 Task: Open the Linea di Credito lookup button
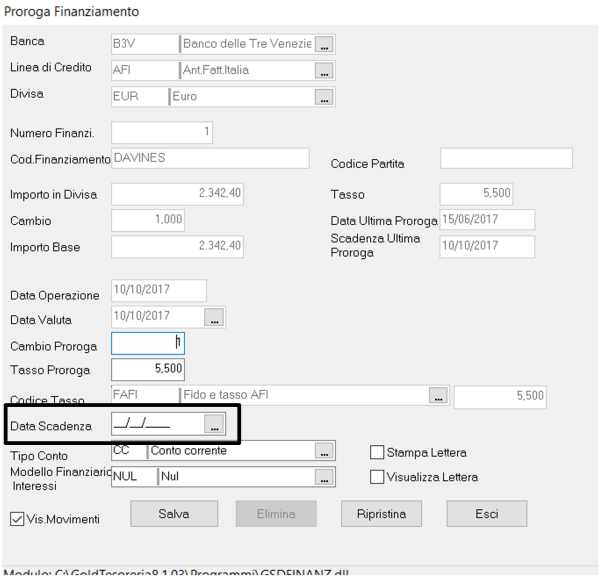coord(323,71)
